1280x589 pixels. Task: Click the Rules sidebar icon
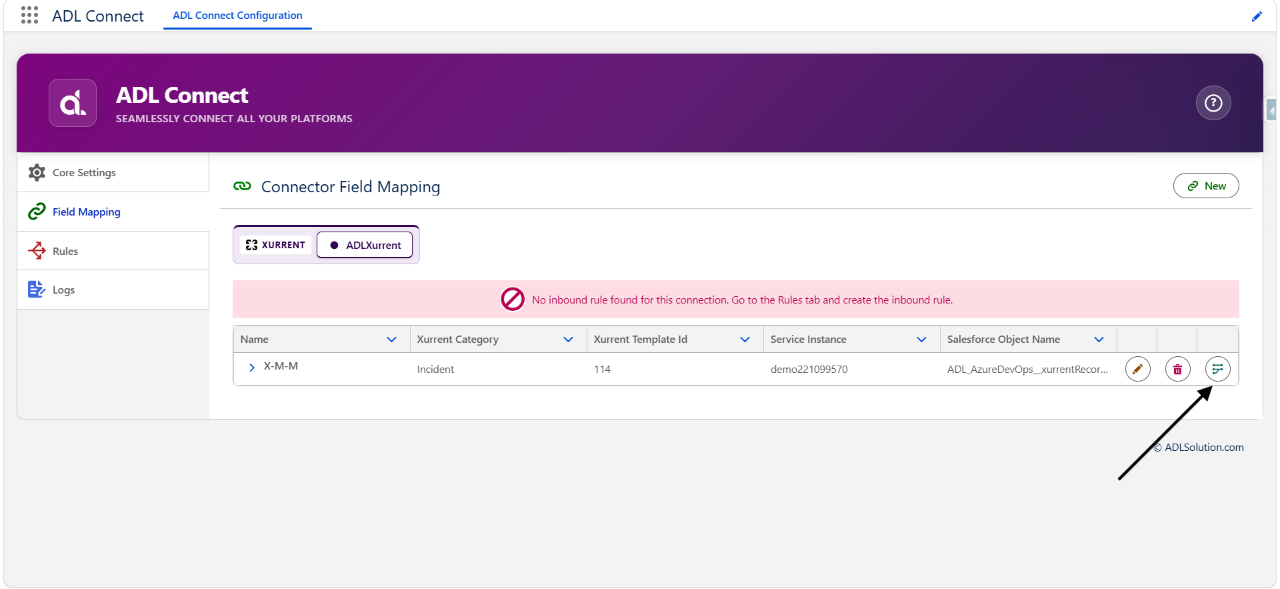pyautogui.click(x=37, y=251)
